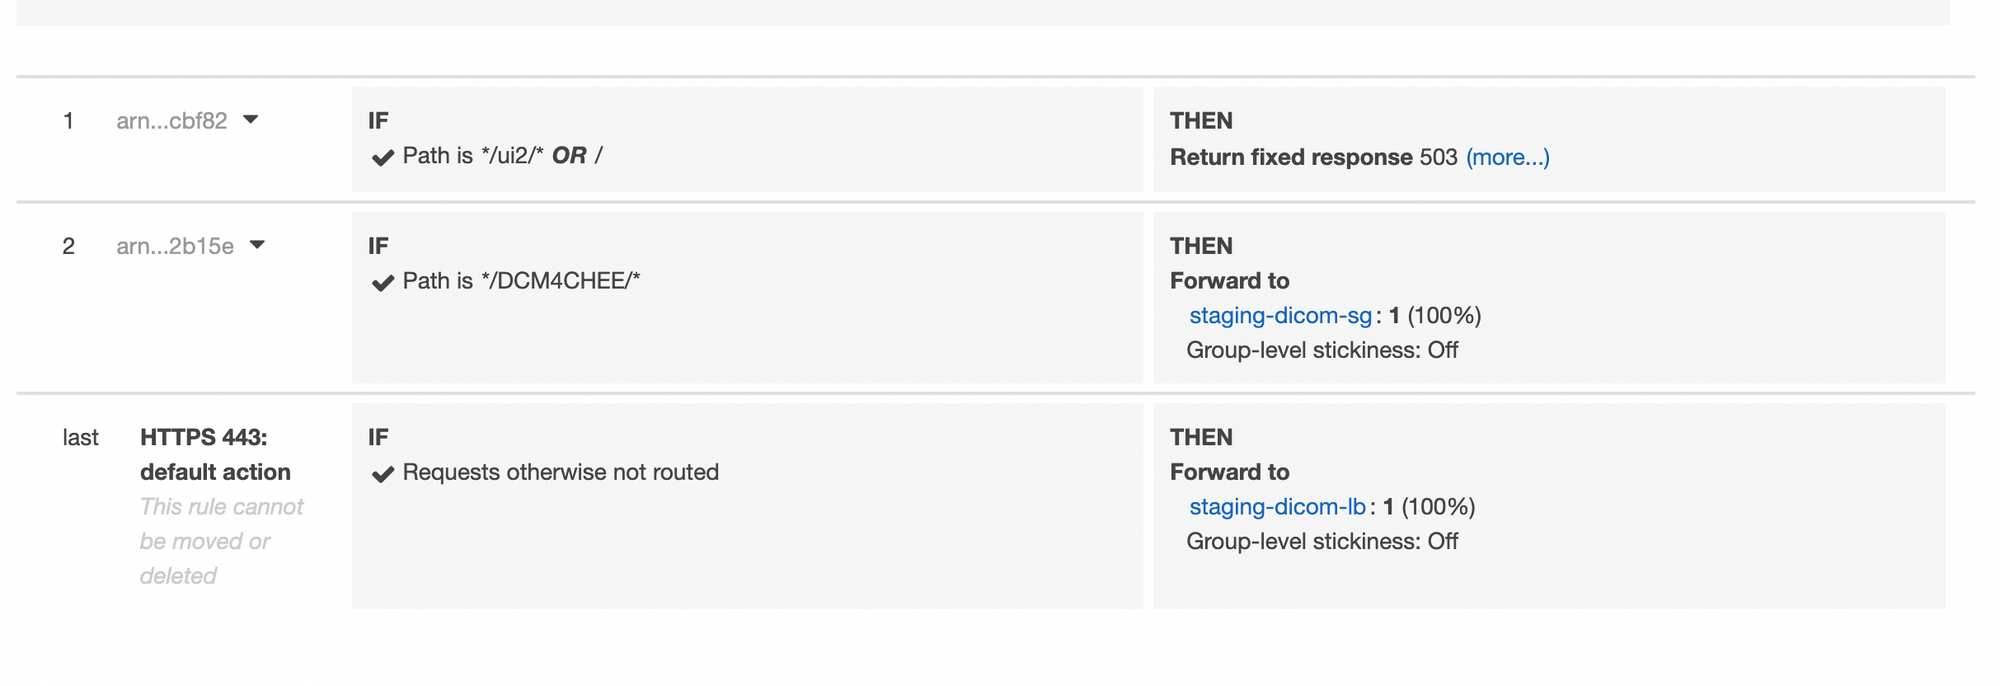Screen dimensions: 2000x686
Task: Click Group-level stickiness: Off under staging-dicom-lb
Action: (x=1322, y=541)
